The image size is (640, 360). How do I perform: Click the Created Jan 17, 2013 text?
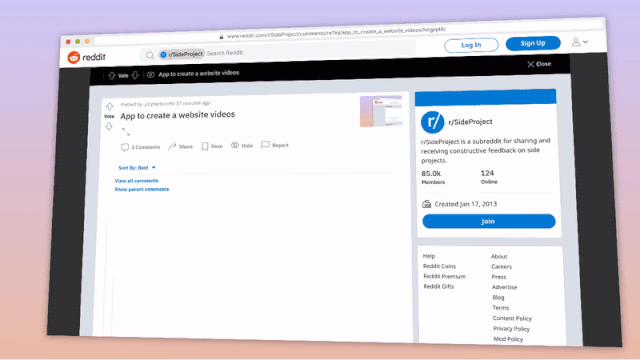pos(466,204)
